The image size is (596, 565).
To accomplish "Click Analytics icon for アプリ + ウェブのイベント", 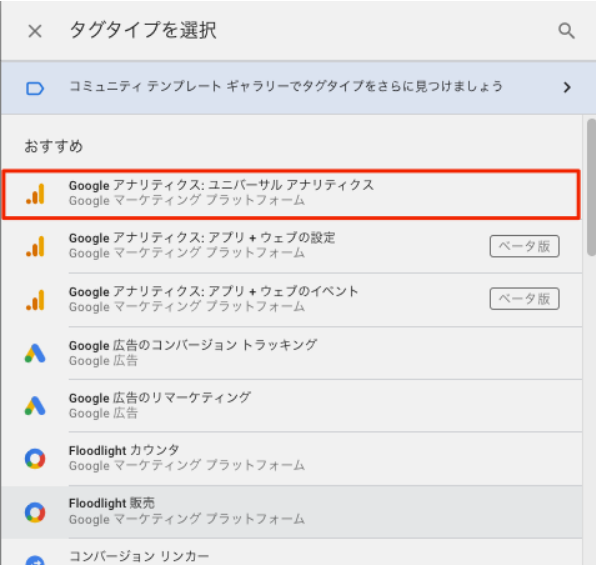I will point(35,300).
